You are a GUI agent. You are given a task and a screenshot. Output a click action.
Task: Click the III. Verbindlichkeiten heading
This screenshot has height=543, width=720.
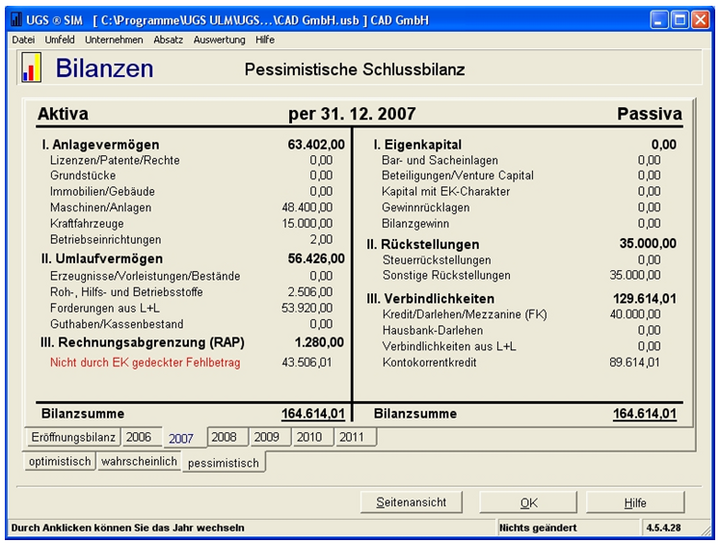click(430, 299)
